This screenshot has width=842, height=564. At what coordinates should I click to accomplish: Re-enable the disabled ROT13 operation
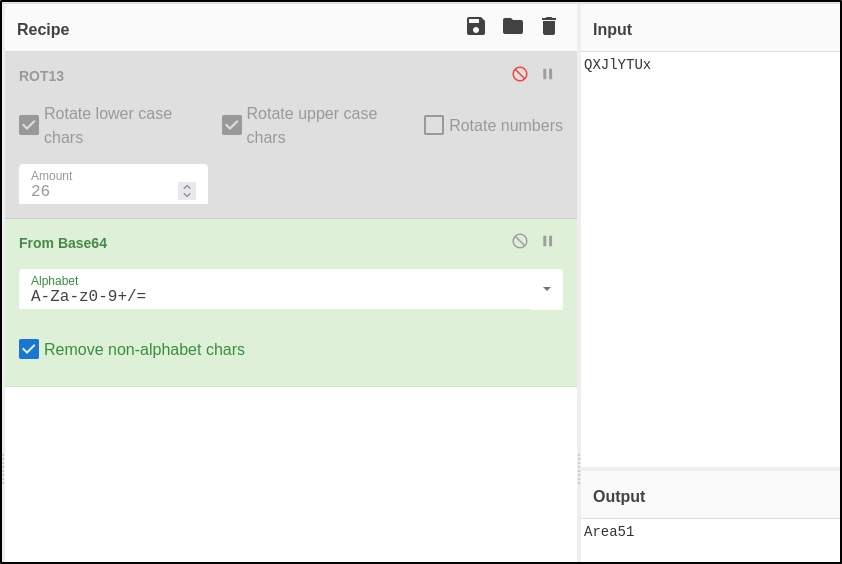pyautogui.click(x=520, y=74)
